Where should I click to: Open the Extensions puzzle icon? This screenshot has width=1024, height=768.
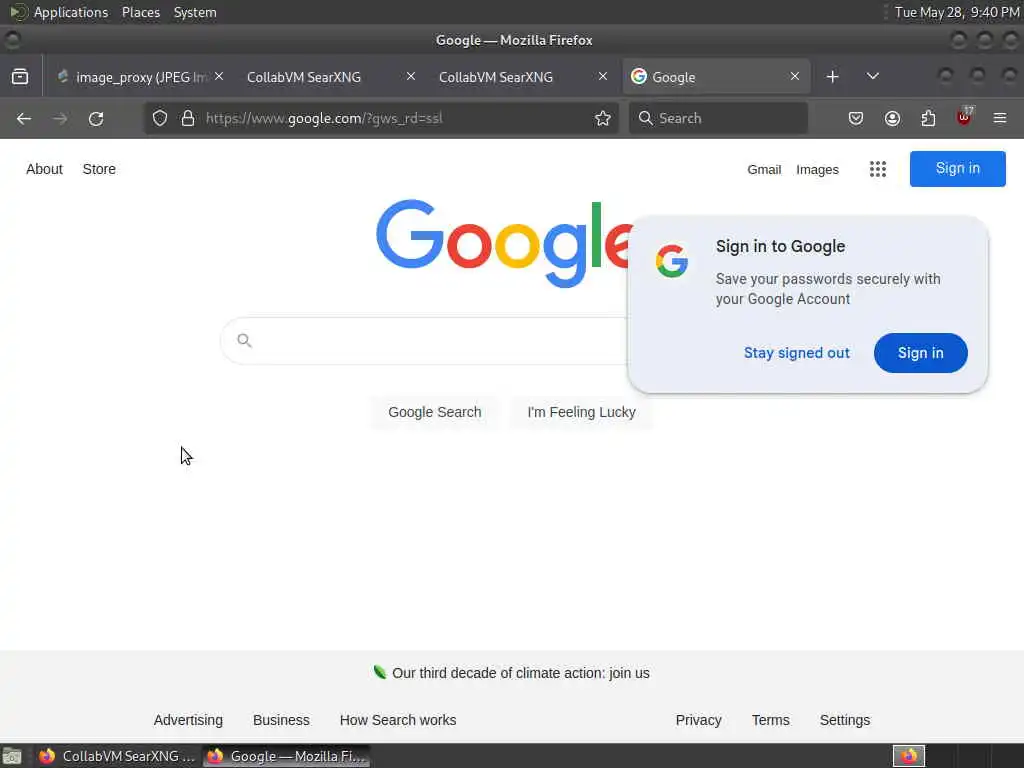(928, 118)
